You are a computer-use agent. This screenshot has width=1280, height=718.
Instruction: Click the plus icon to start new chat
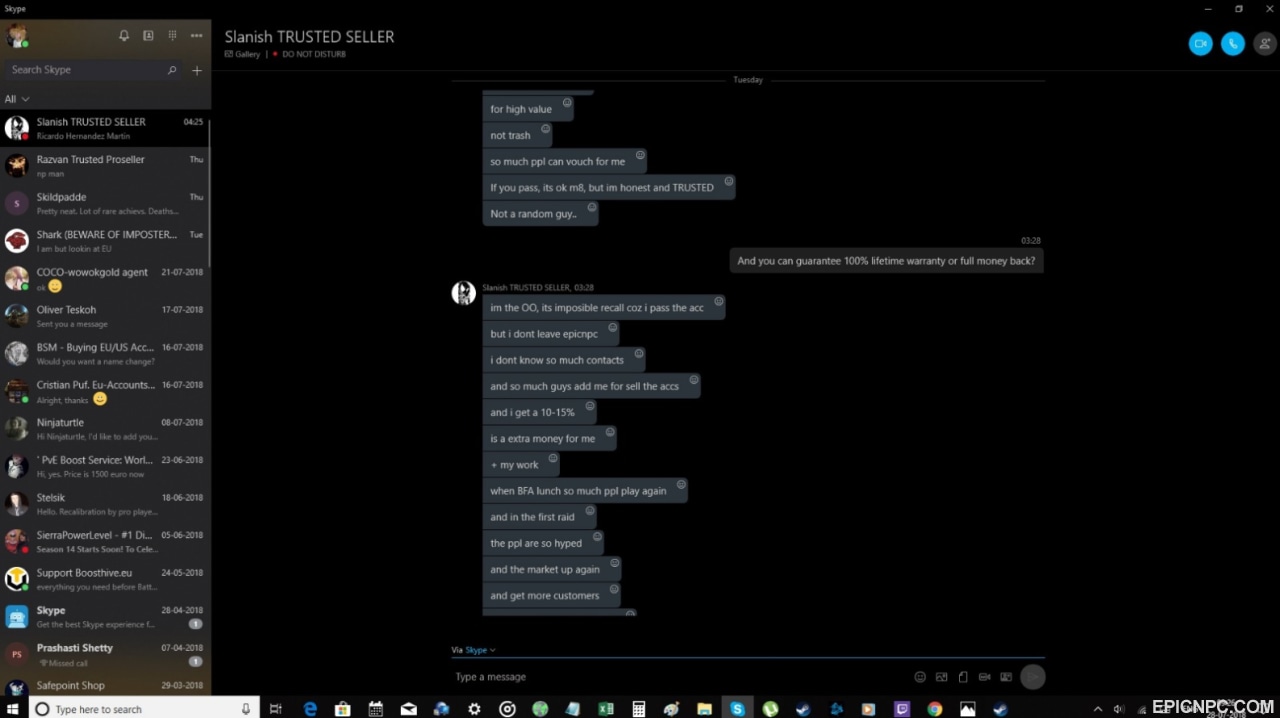click(197, 70)
